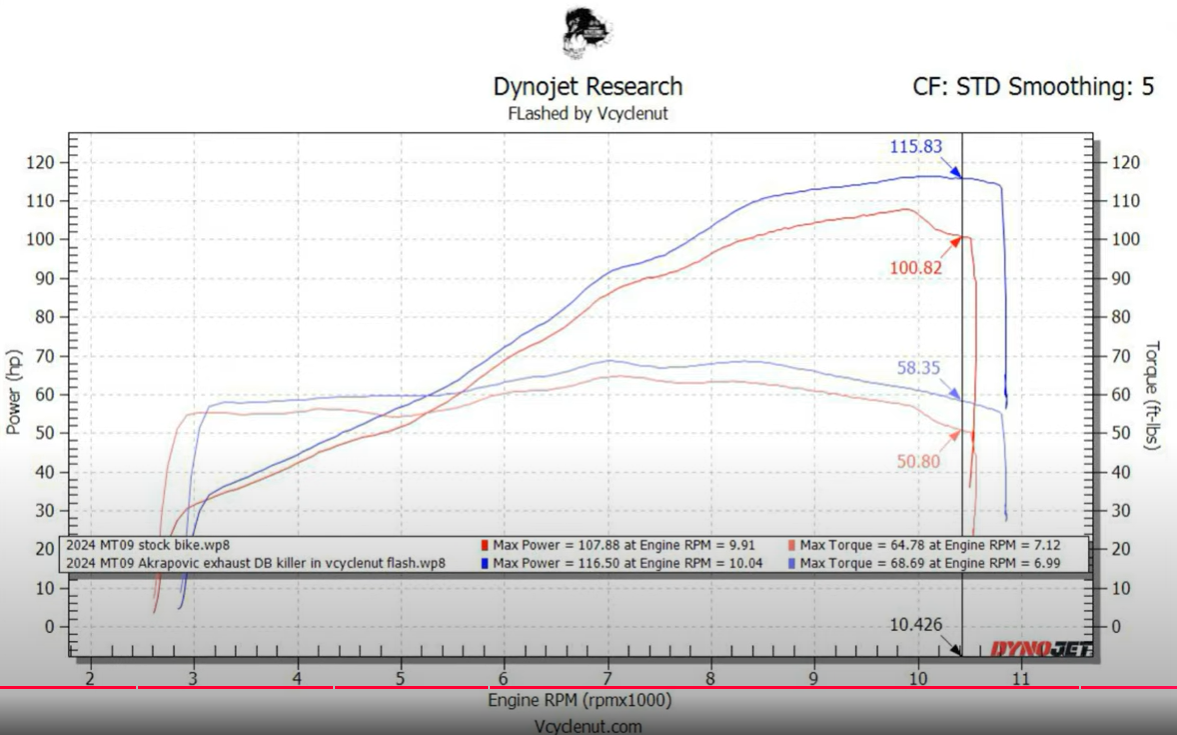Click the black arrow marker beside 10.426
This screenshot has height=735, width=1177.
pyautogui.click(x=955, y=649)
